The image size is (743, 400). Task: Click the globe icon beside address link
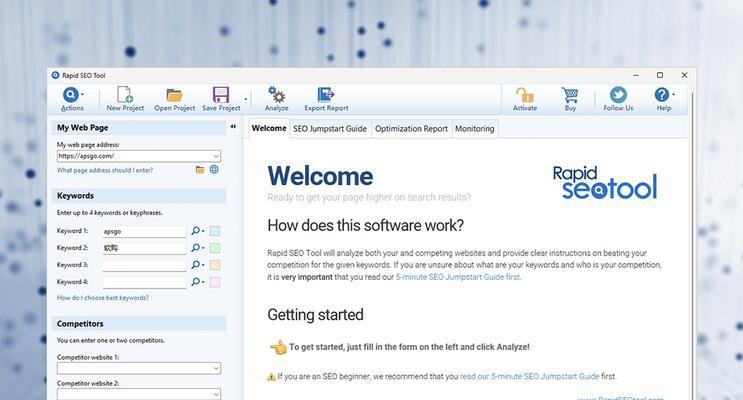[x=214, y=169]
